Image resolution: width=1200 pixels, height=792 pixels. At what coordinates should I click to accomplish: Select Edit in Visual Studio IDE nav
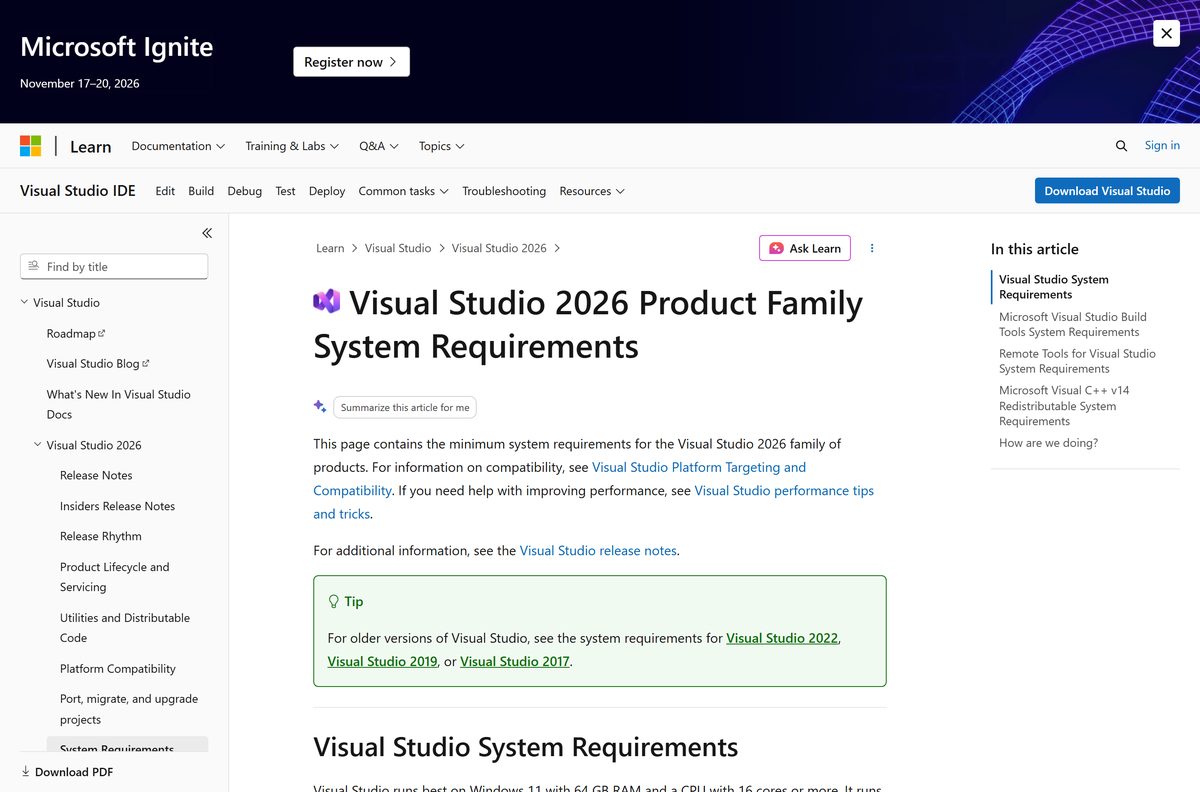click(x=165, y=191)
